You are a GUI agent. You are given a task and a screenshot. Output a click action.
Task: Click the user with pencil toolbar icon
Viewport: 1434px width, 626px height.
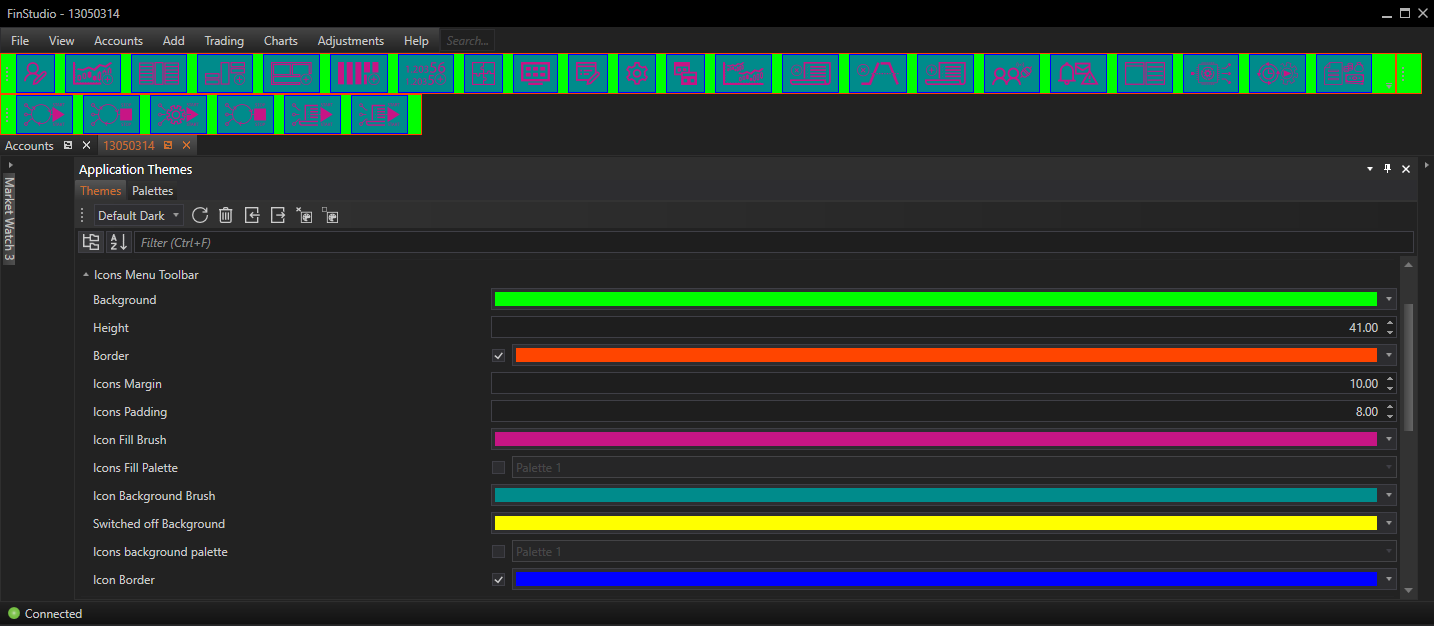[x=35, y=73]
